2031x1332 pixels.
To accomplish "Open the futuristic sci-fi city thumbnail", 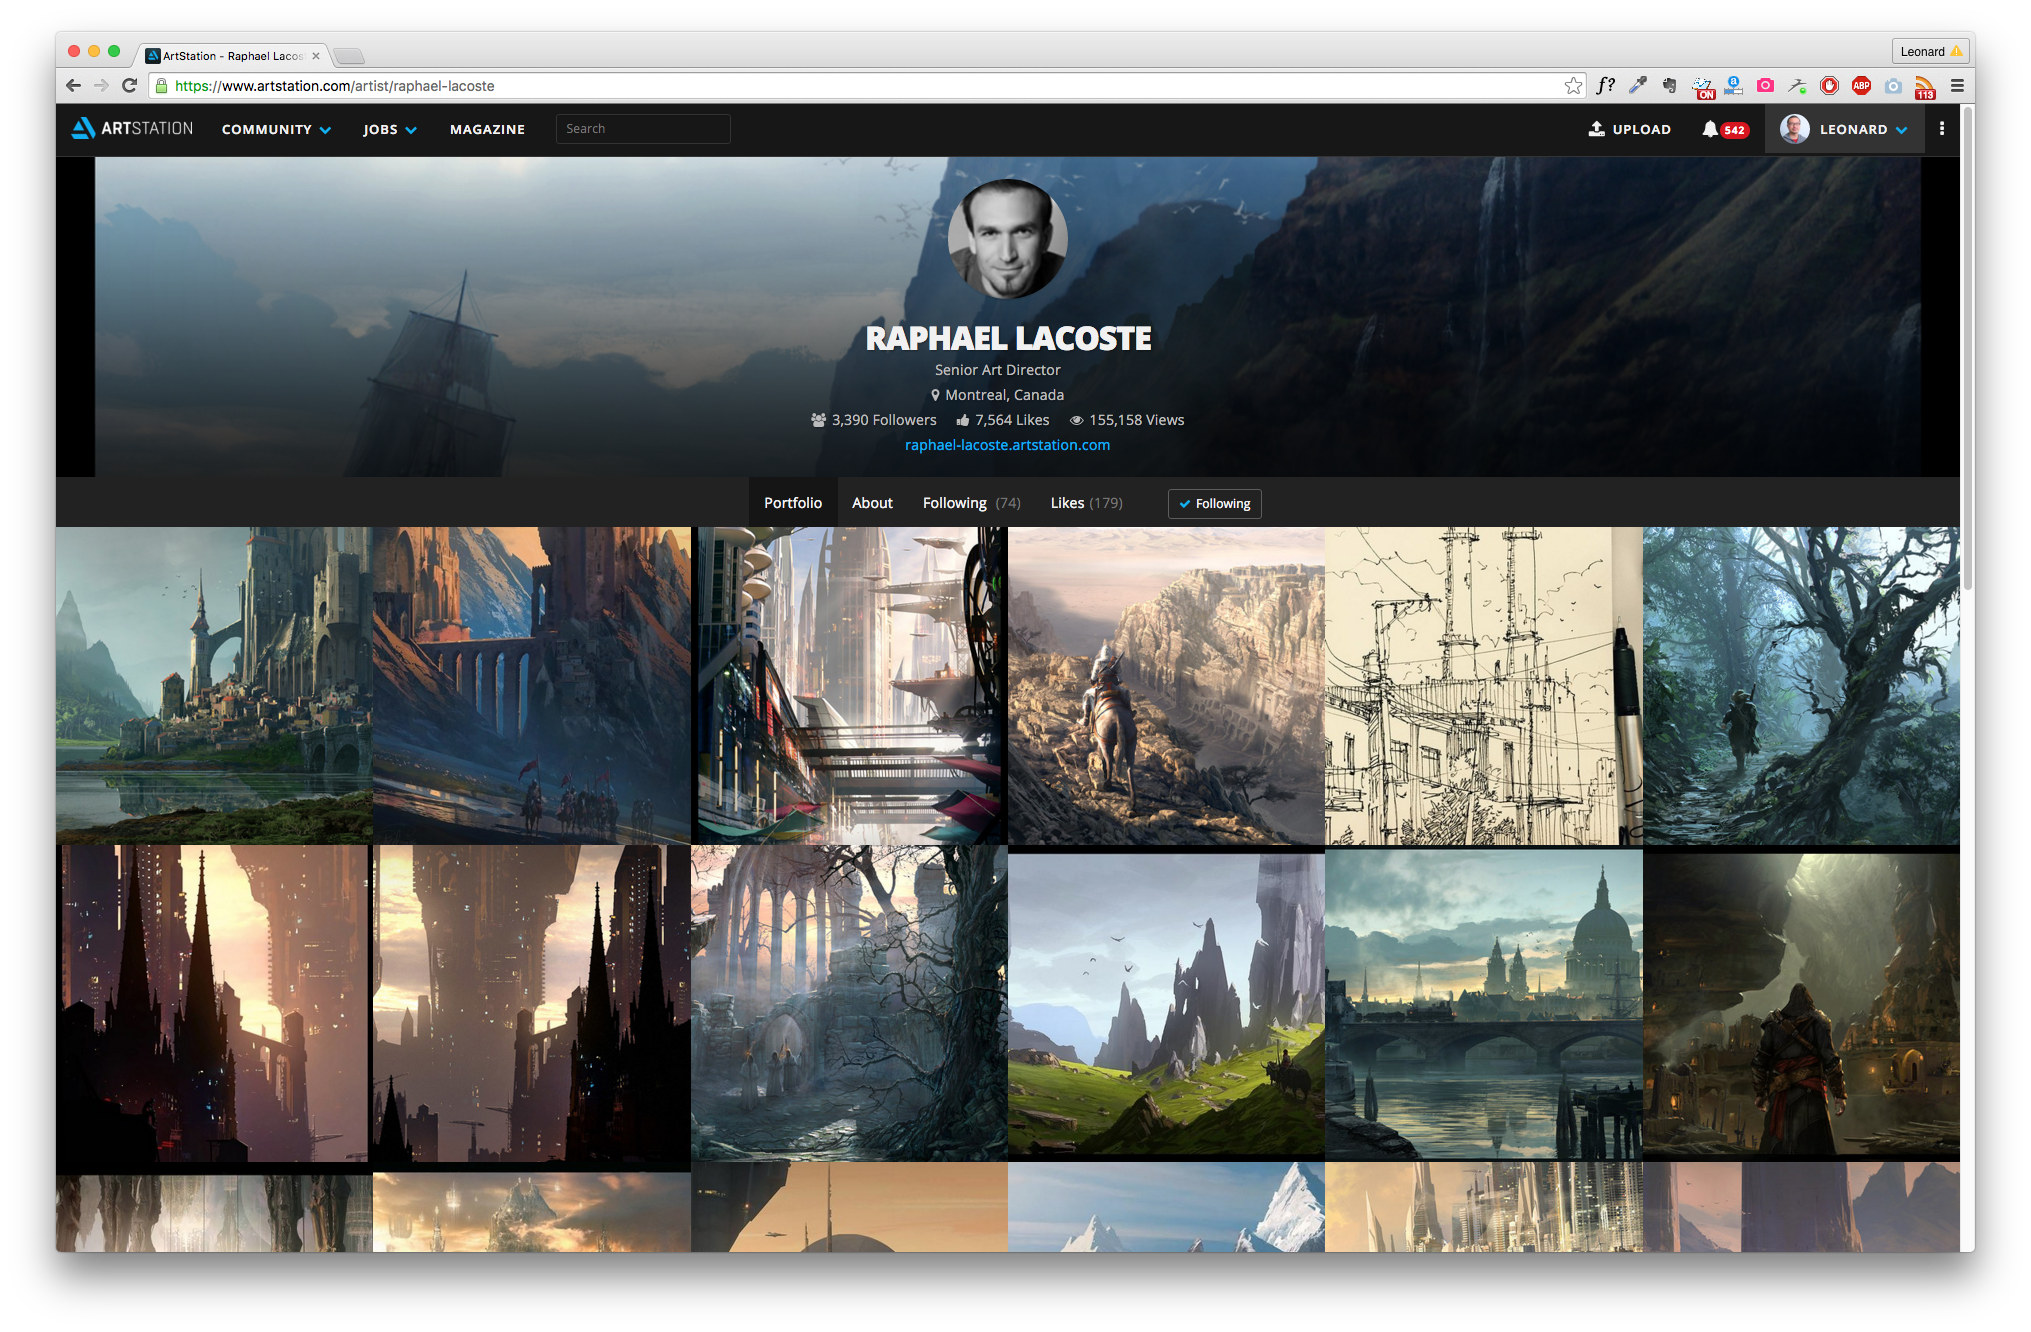I will pos(849,686).
